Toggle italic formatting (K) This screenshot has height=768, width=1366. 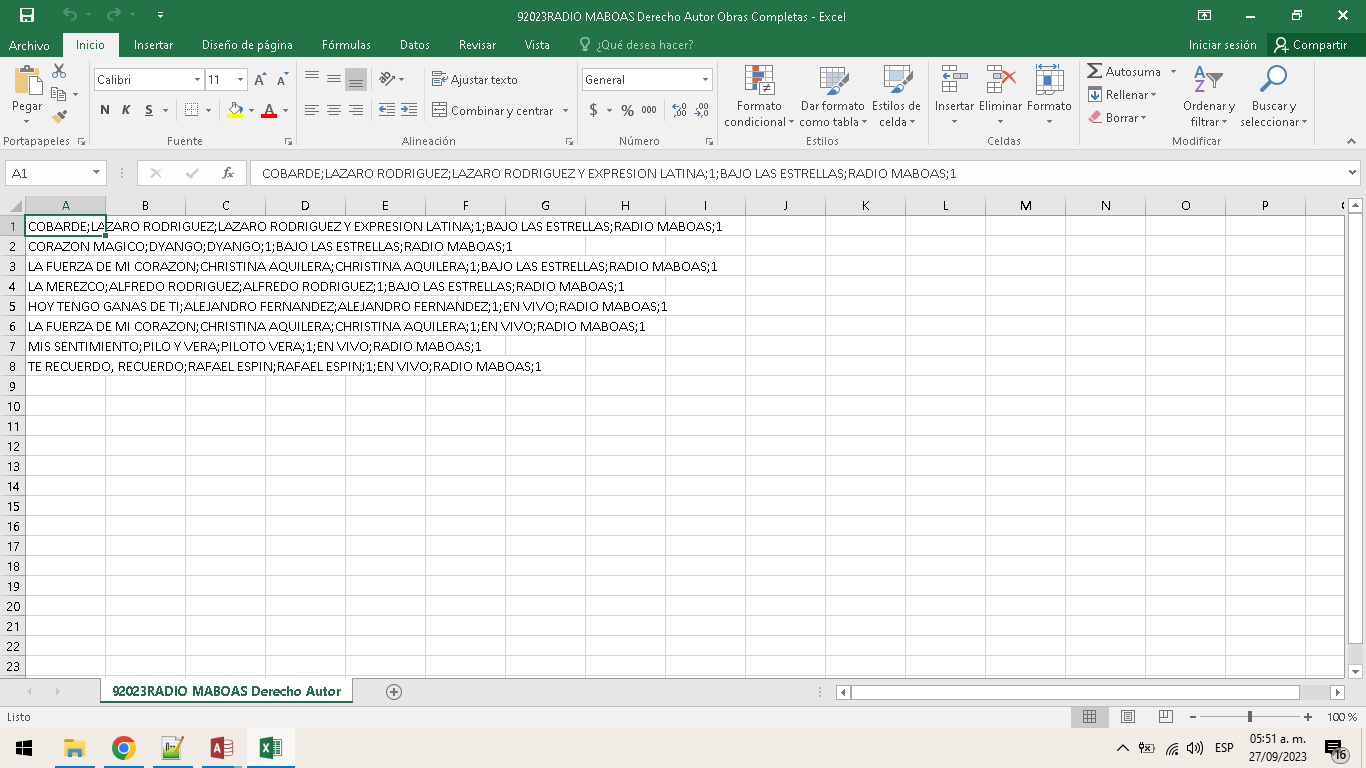pyautogui.click(x=127, y=110)
